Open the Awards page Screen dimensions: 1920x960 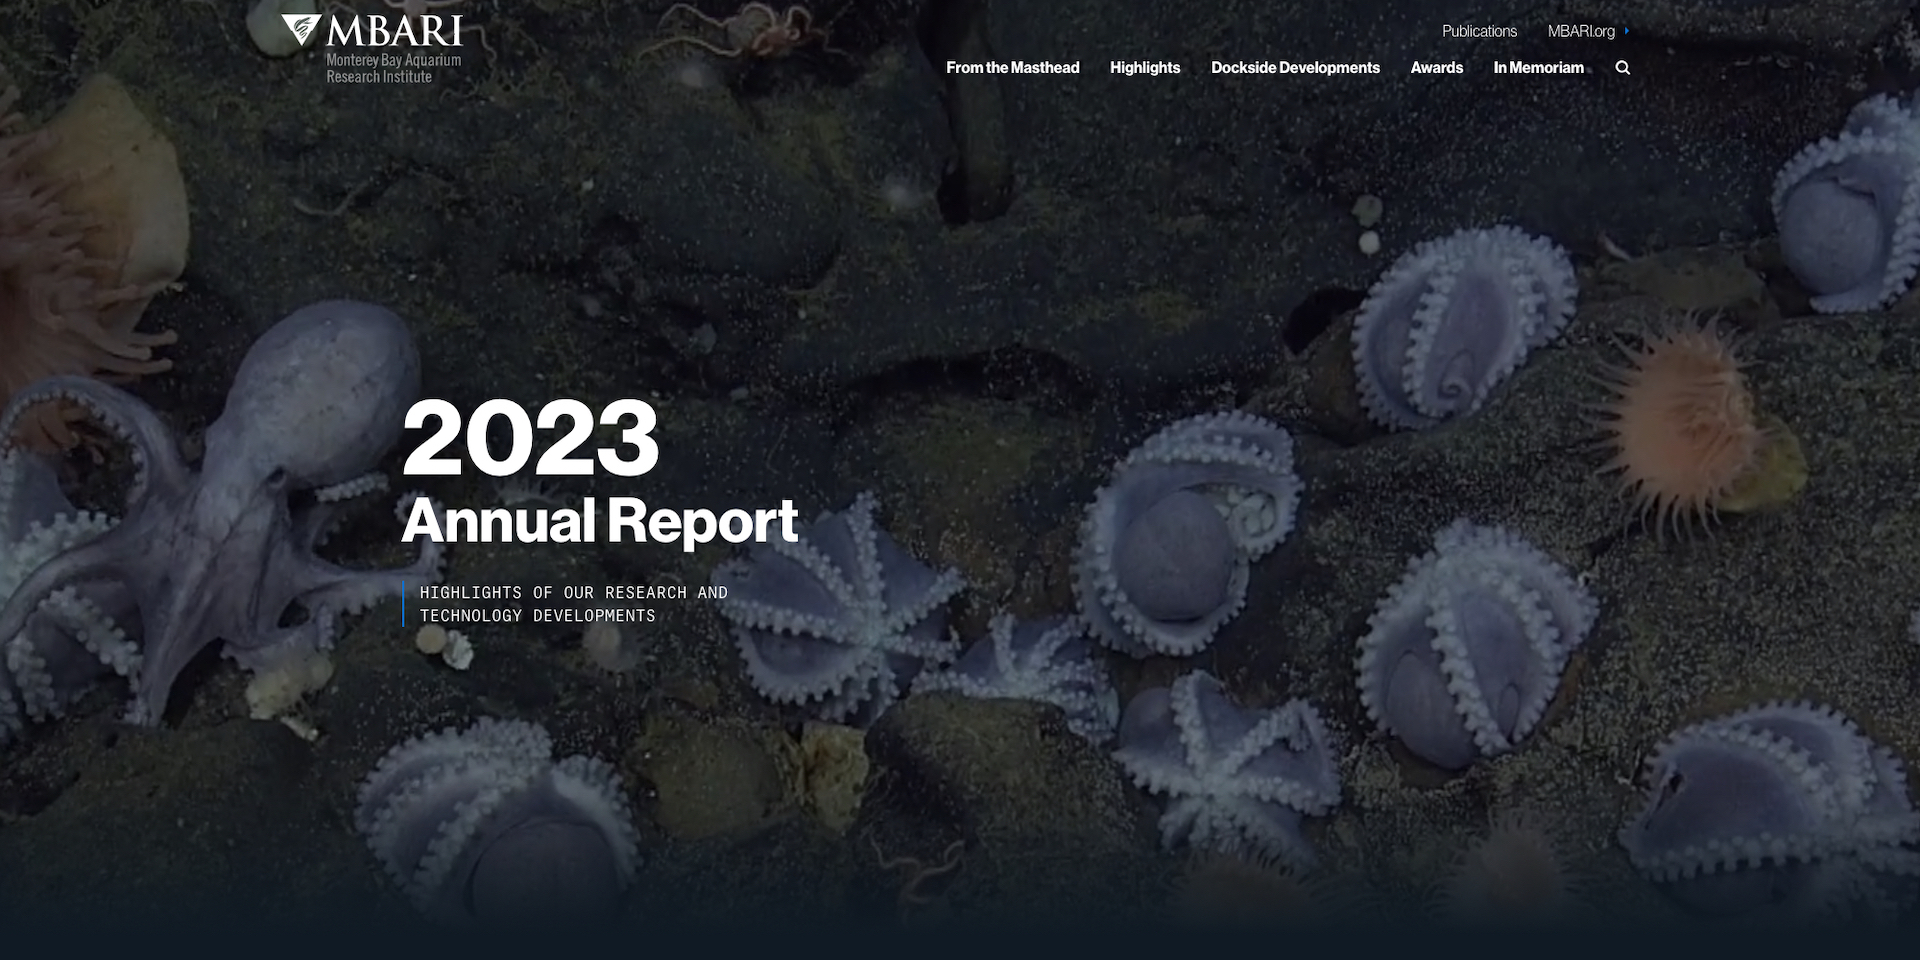click(x=1436, y=68)
